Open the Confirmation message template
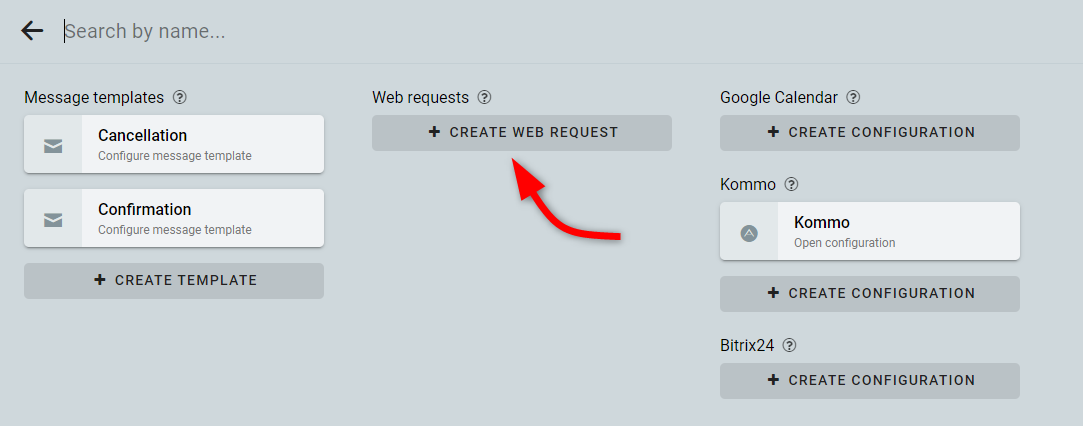 point(174,218)
